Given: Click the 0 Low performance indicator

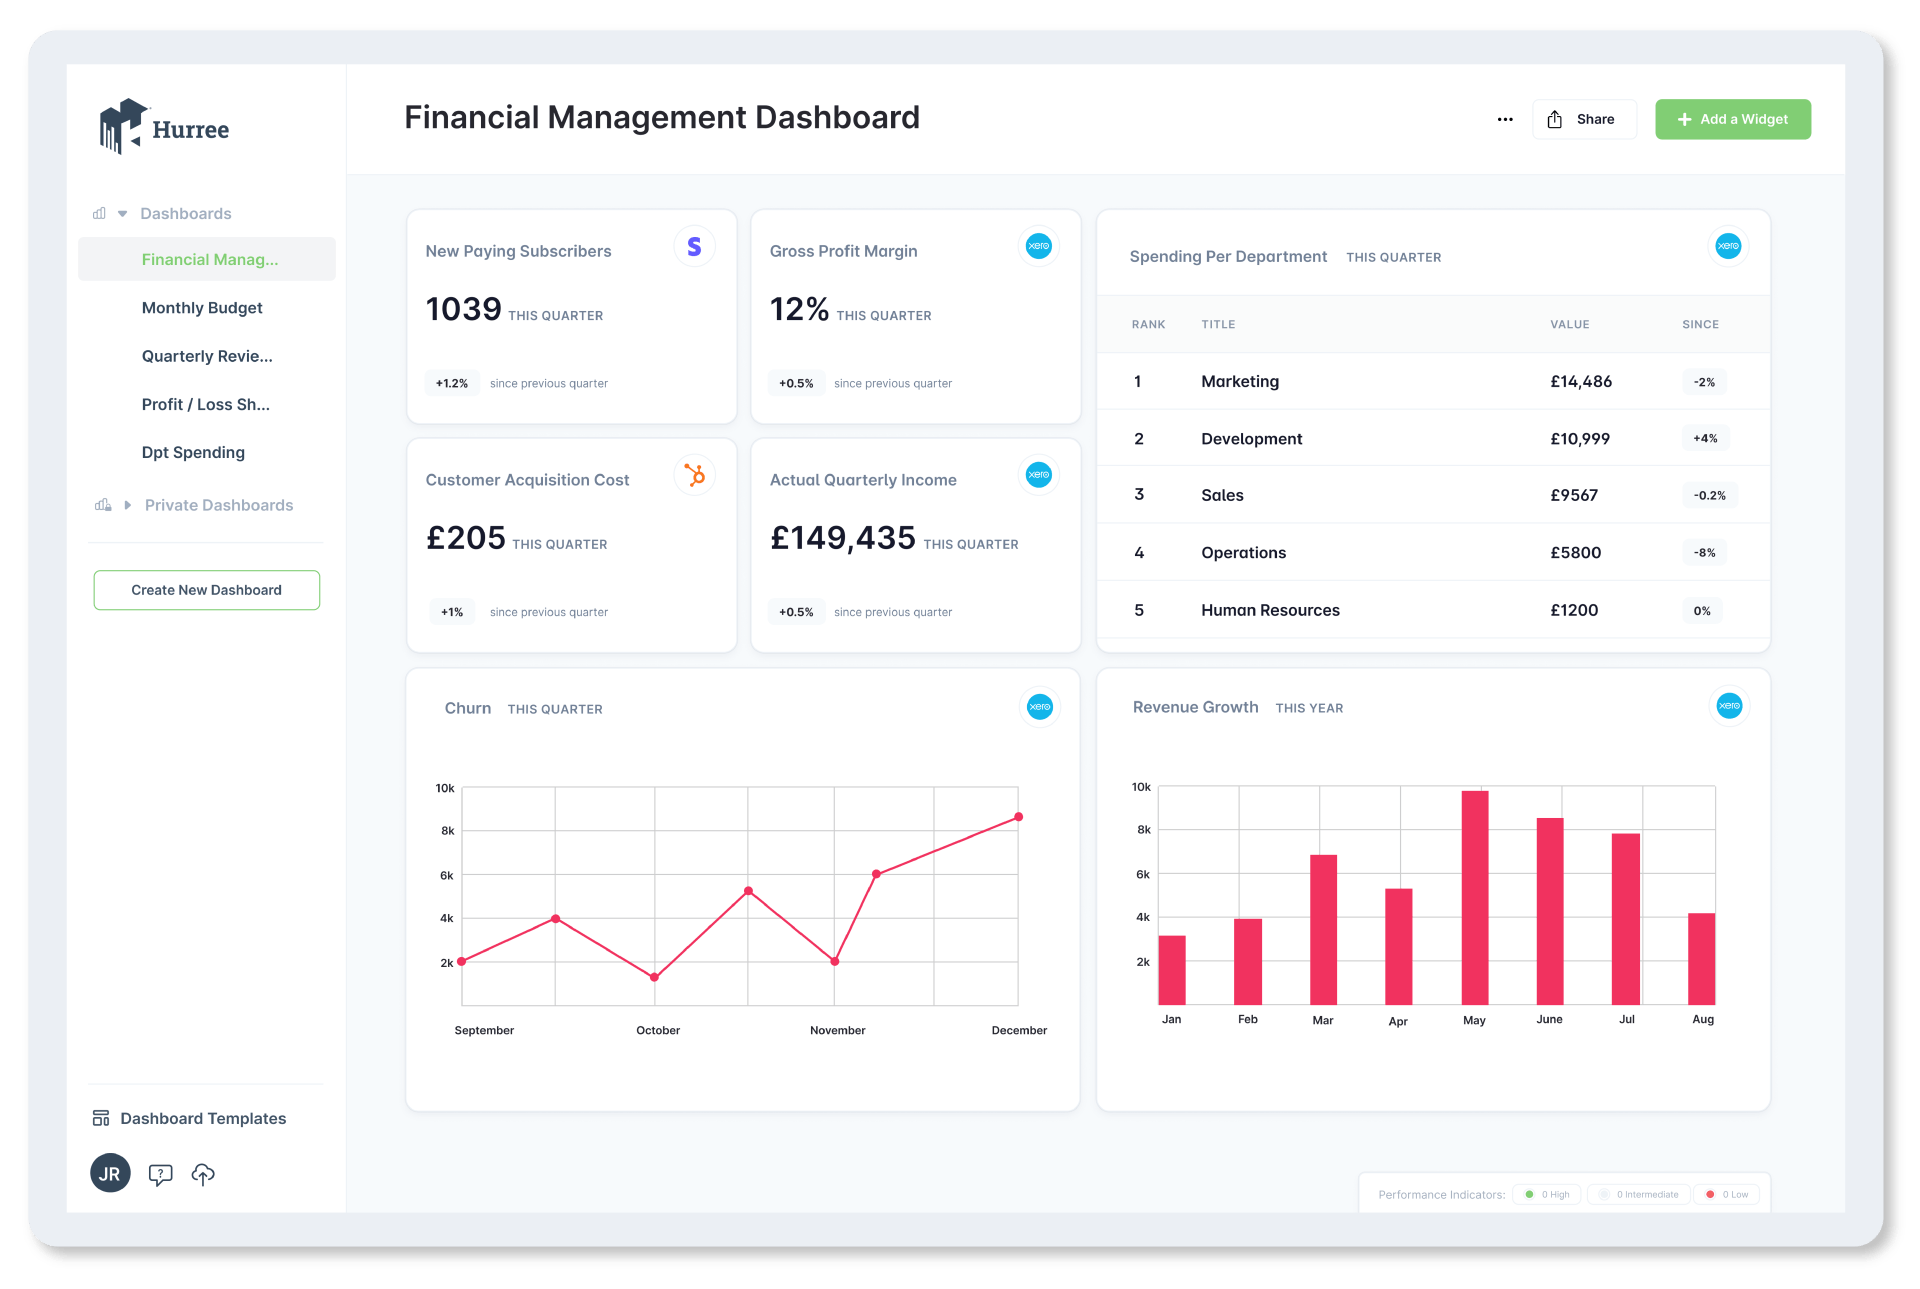Looking at the screenshot, I should click(x=1727, y=1194).
